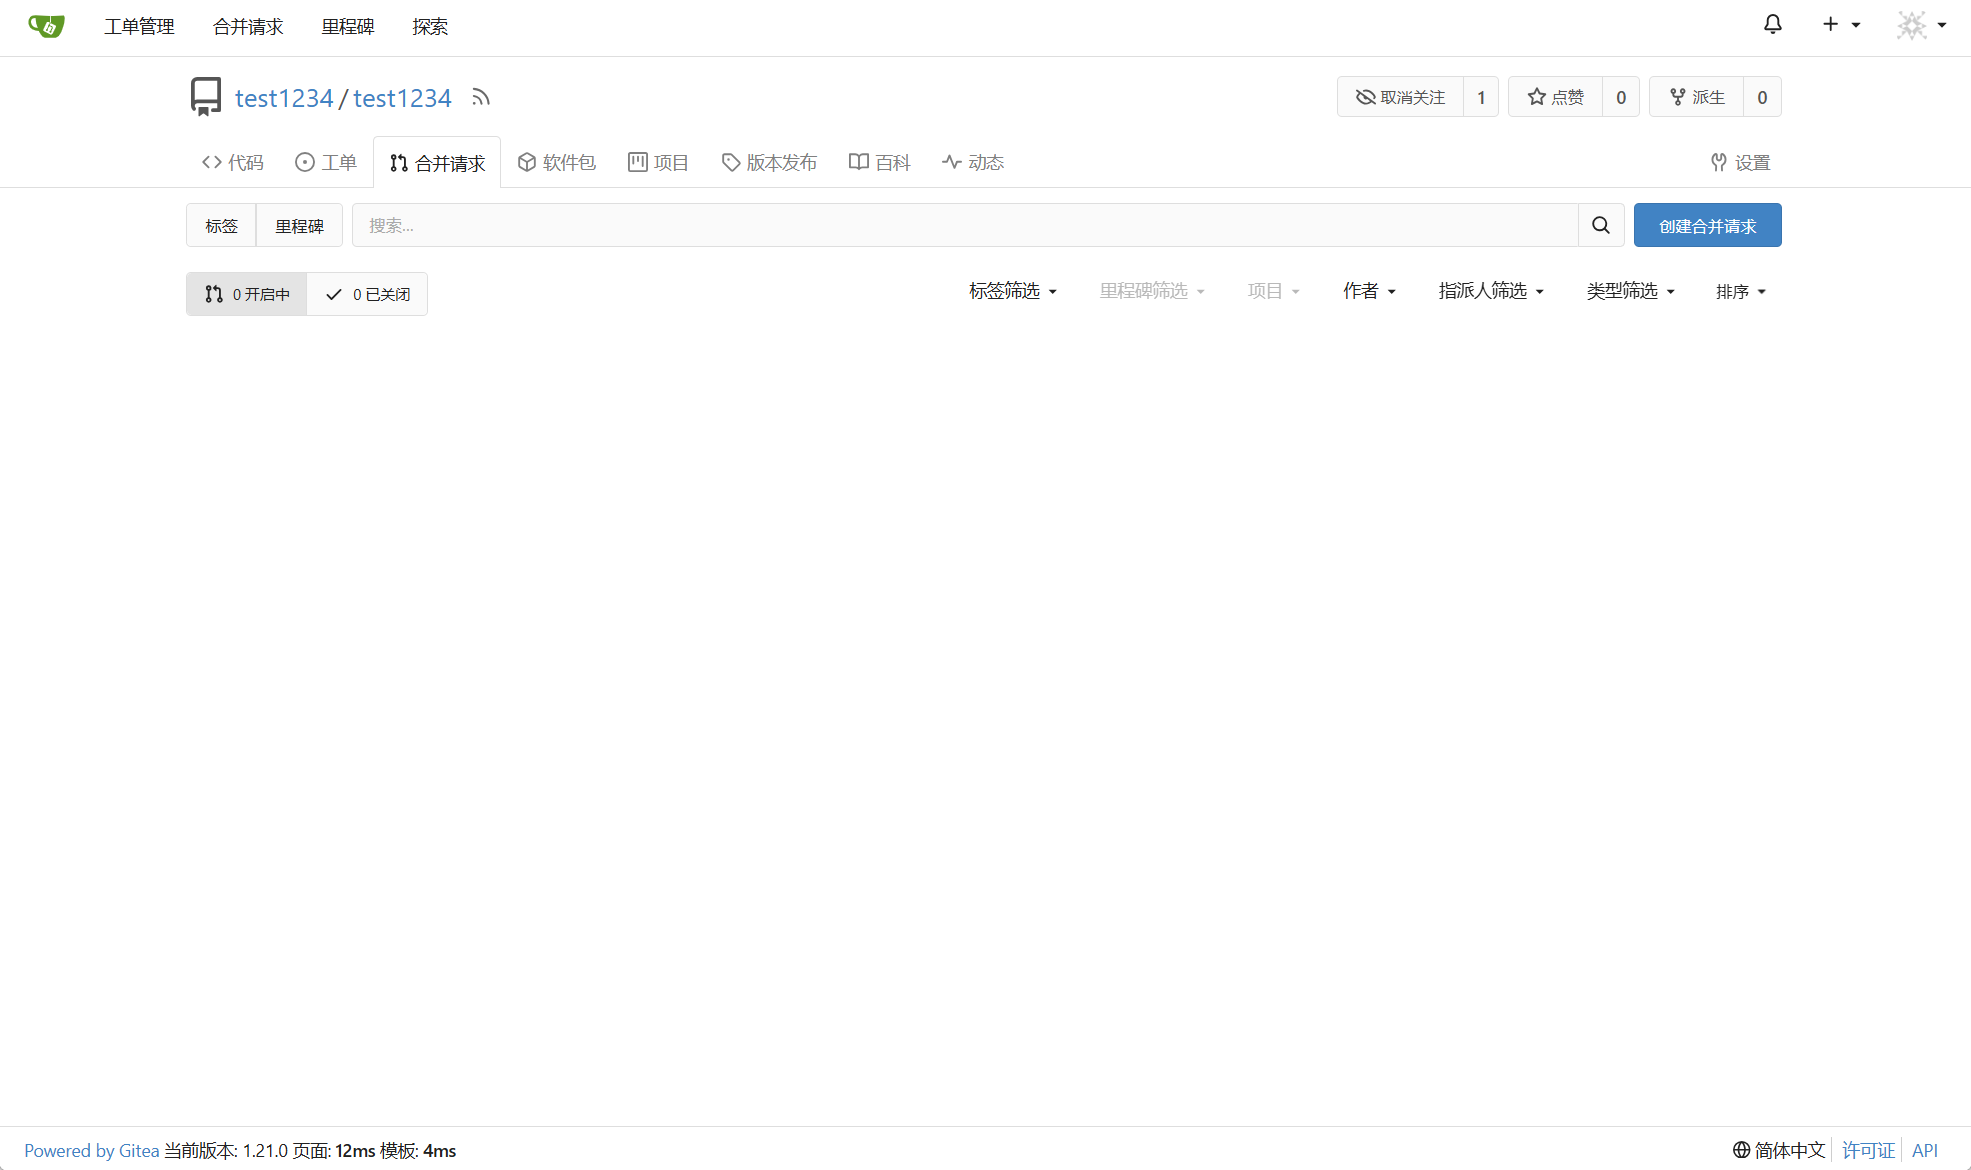1971x1170 pixels.
Task: Open the 软件包 (Packages) section
Action: (557, 162)
